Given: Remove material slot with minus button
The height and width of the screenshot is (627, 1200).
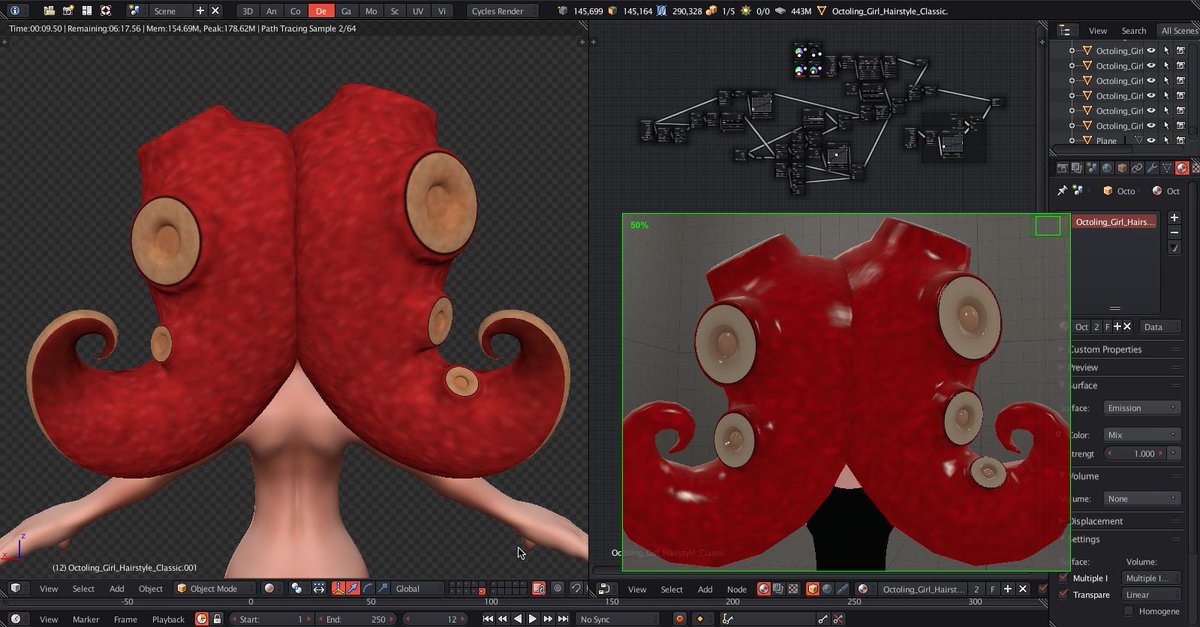Looking at the screenshot, I should tap(1174, 233).
